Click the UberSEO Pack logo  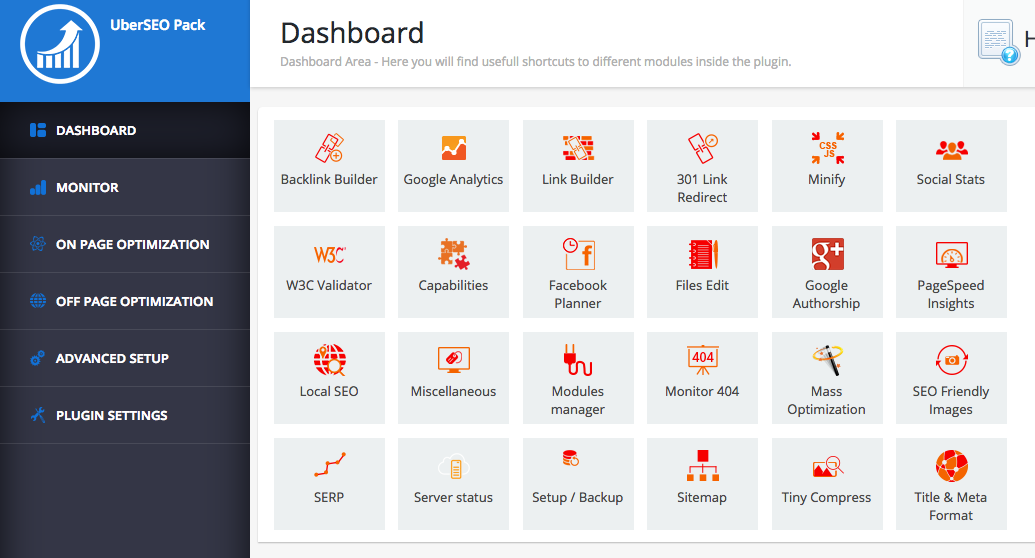tap(60, 44)
